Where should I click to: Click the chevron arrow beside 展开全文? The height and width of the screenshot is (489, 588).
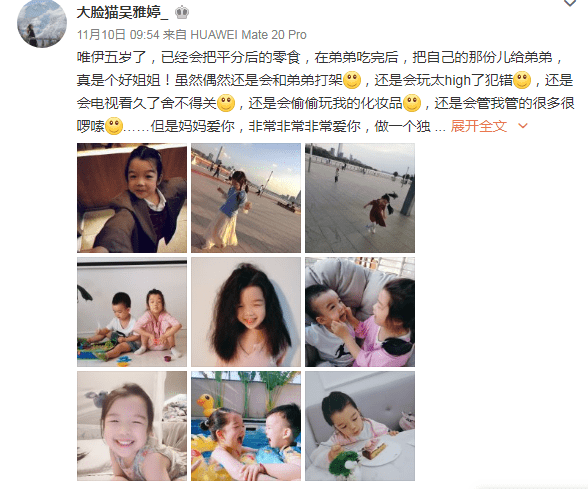click(522, 126)
